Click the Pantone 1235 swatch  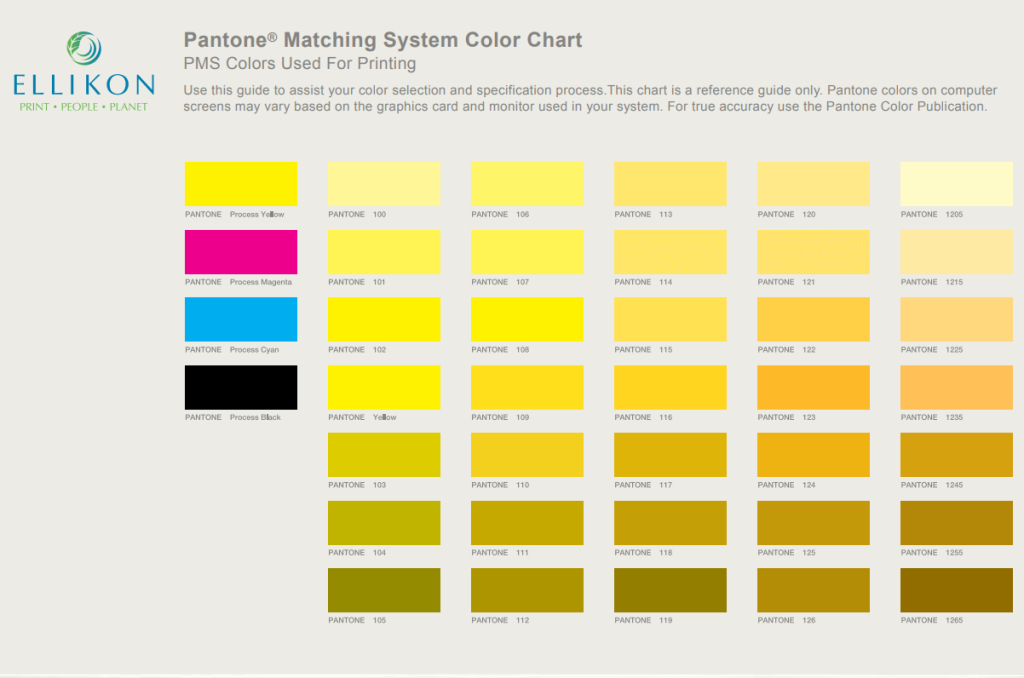(956, 387)
